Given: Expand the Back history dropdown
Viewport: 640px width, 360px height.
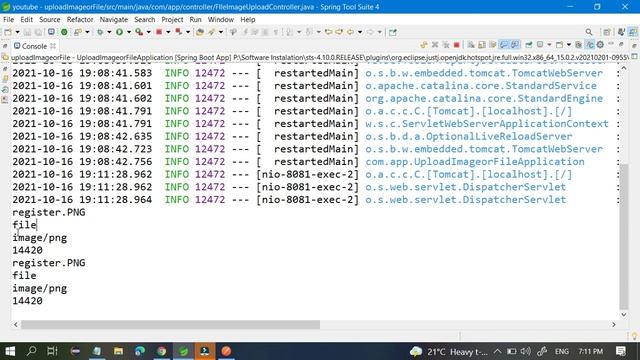Looking at the screenshot, I should [x=360, y=32].
